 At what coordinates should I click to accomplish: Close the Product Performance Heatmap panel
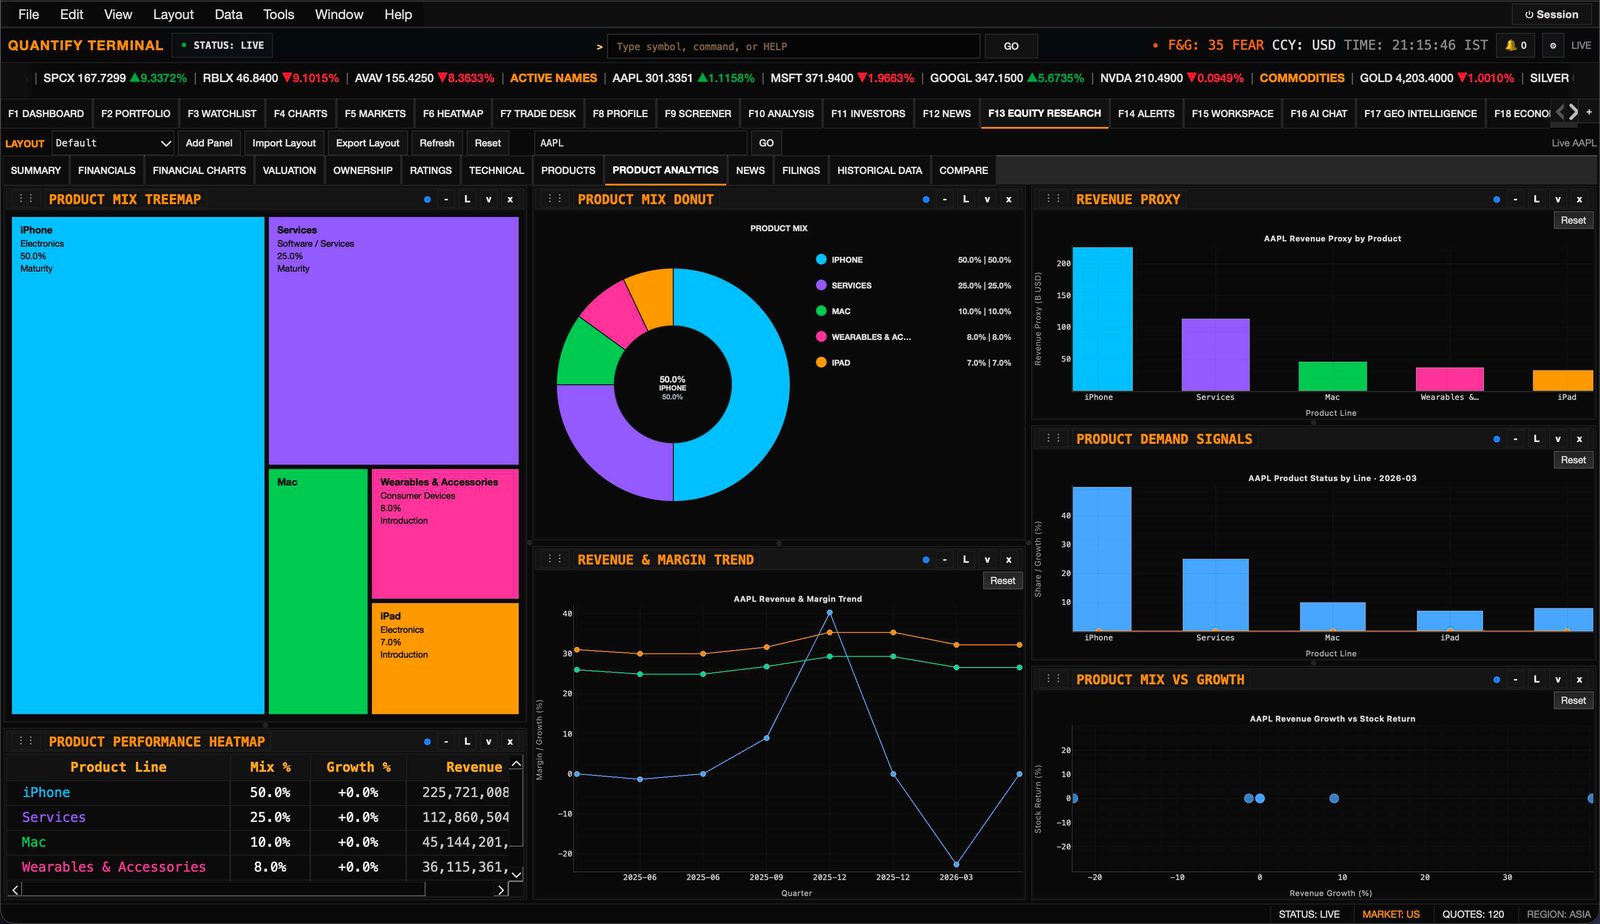(510, 742)
